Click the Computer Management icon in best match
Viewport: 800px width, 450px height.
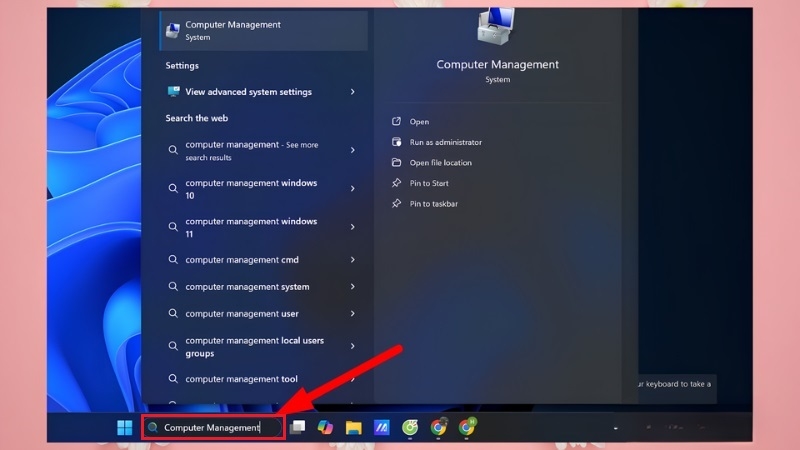pyautogui.click(x=173, y=31)
